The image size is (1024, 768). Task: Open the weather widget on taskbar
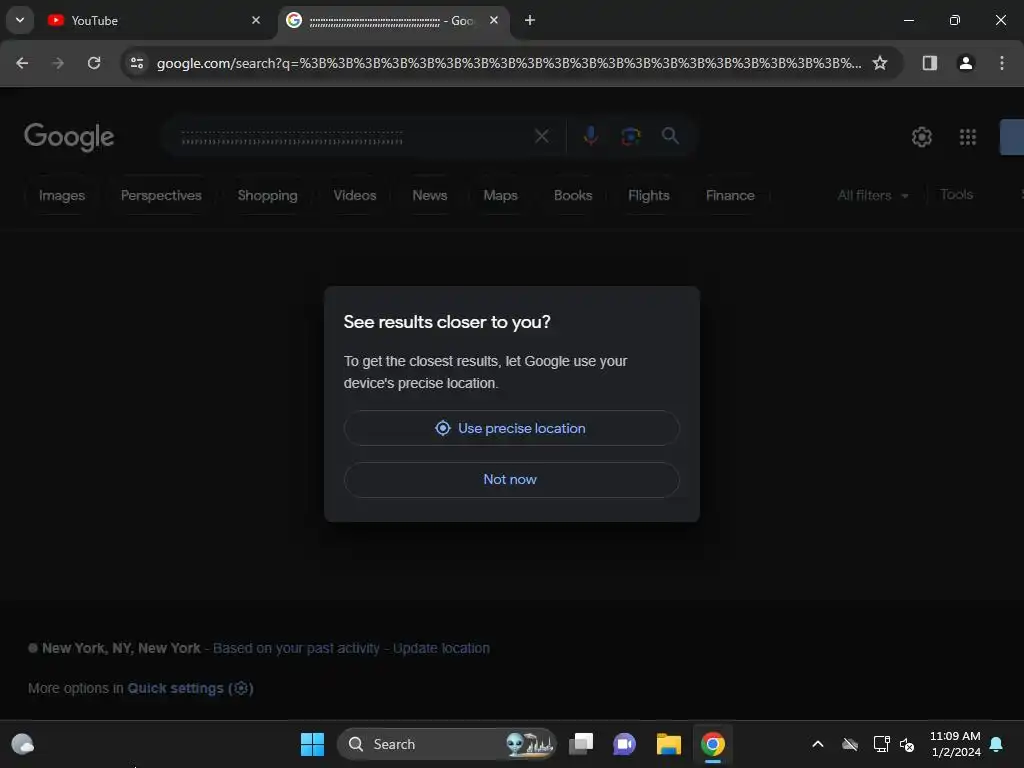pos(23,744)
